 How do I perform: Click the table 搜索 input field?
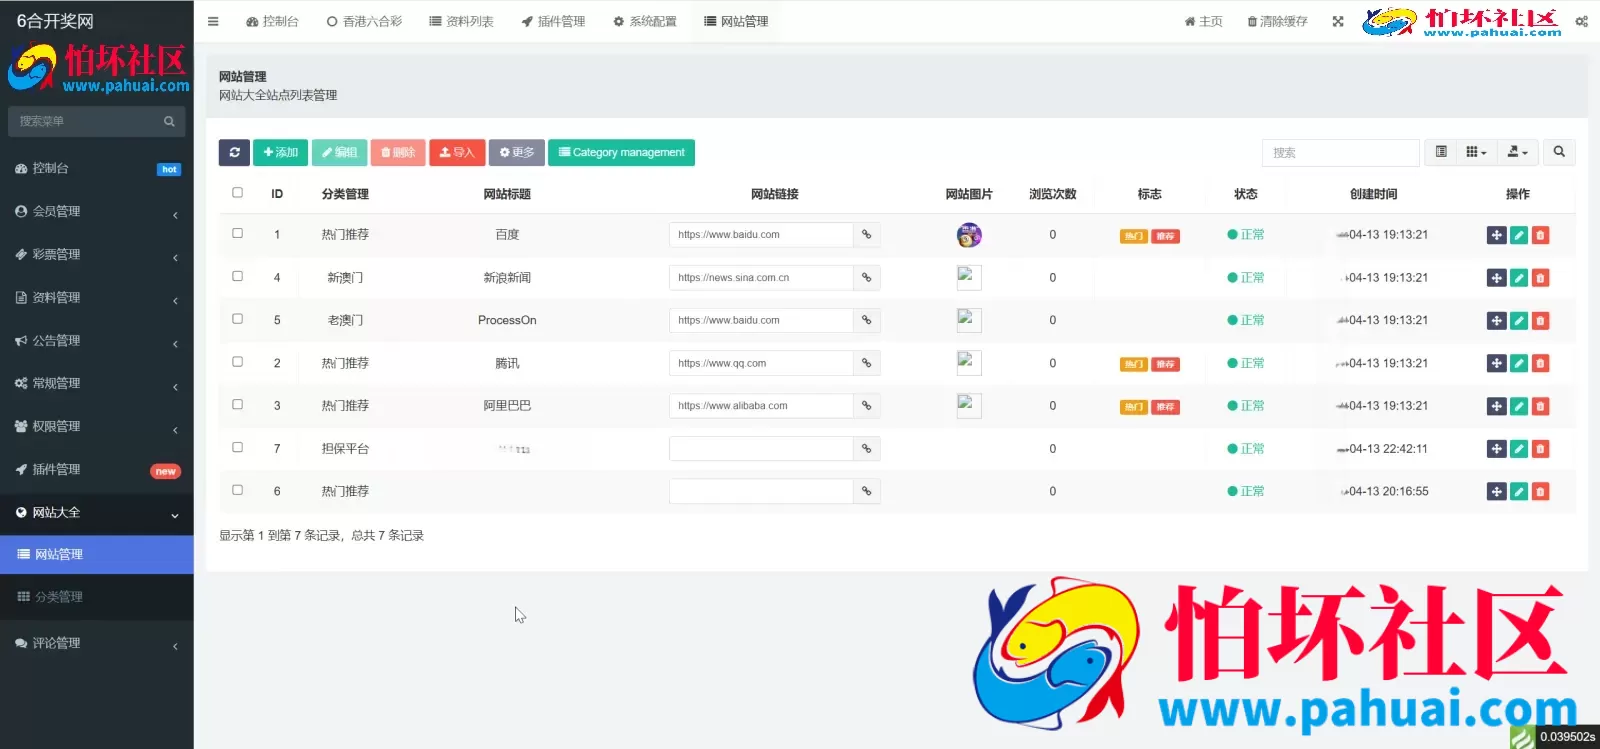pos(1340,153)
